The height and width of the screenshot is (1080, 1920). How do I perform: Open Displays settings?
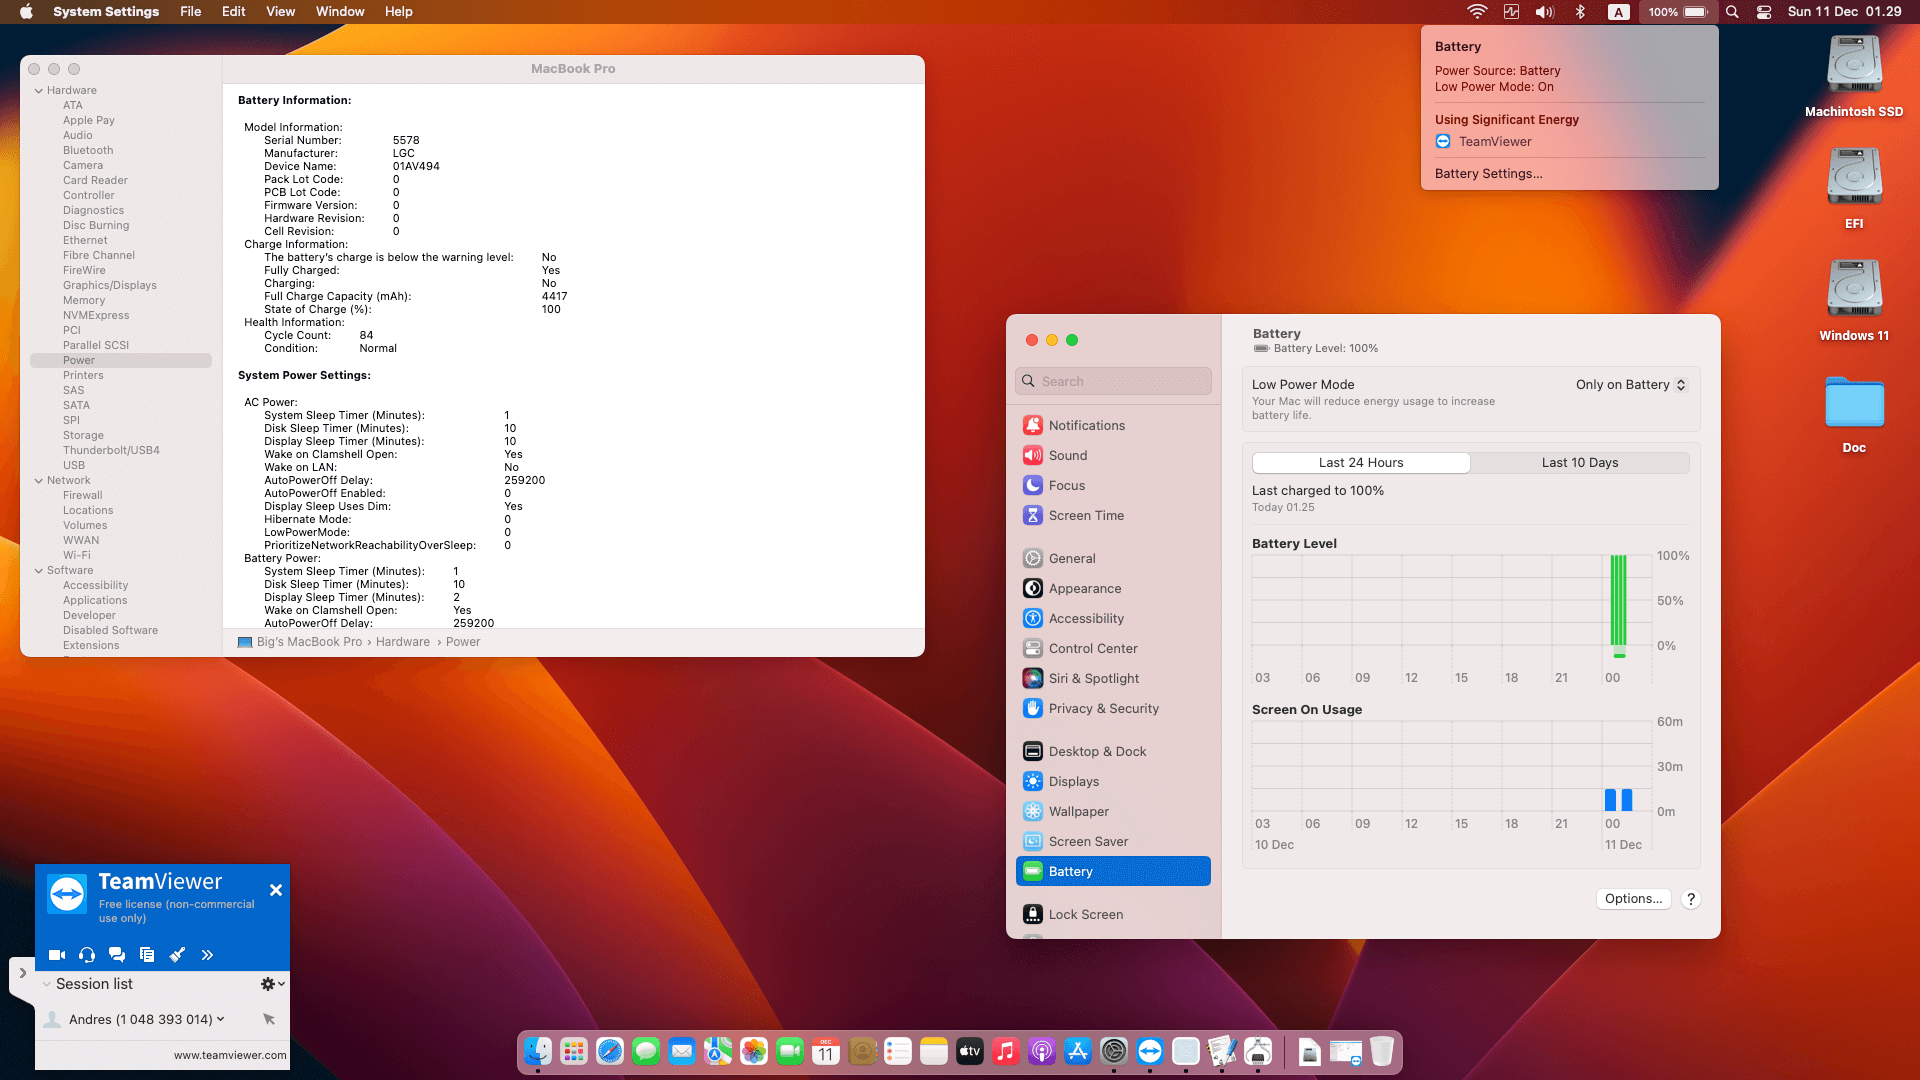click(1113, 781)
